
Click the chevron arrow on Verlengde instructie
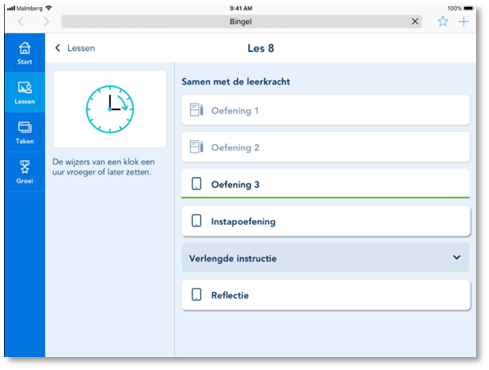457,257
